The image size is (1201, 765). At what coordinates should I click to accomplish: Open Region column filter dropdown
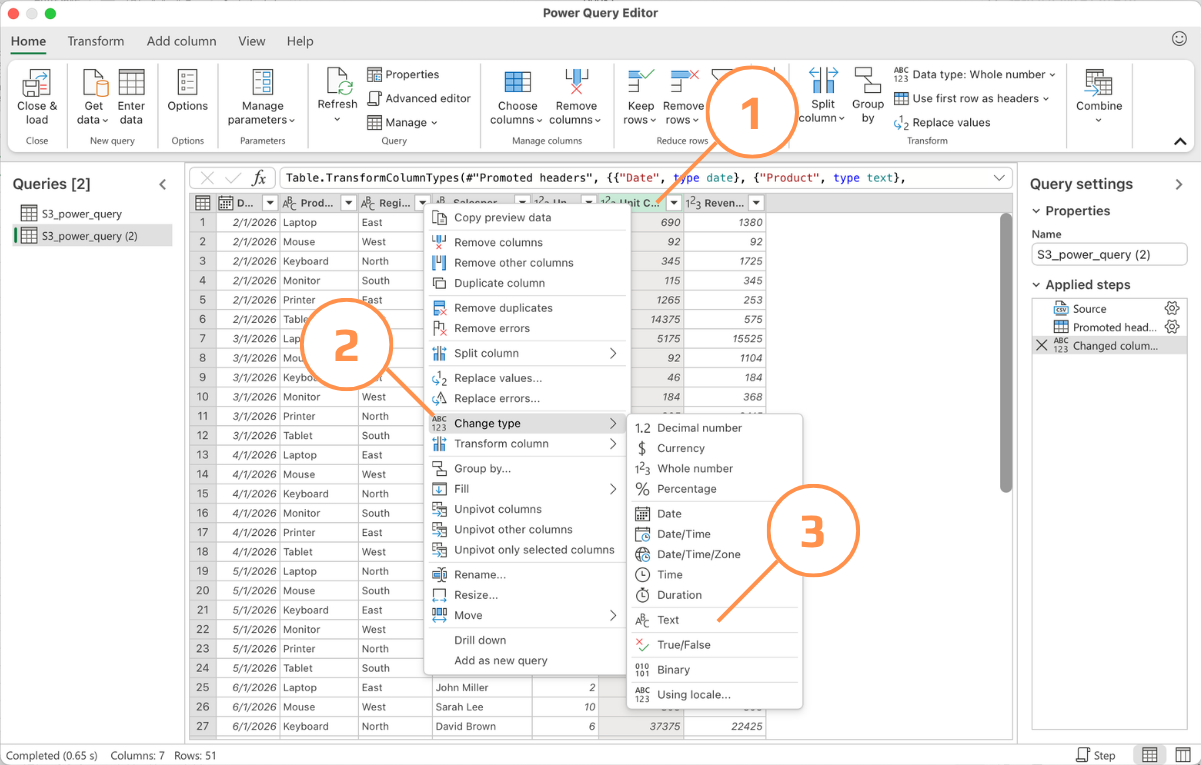pos(422,203)
